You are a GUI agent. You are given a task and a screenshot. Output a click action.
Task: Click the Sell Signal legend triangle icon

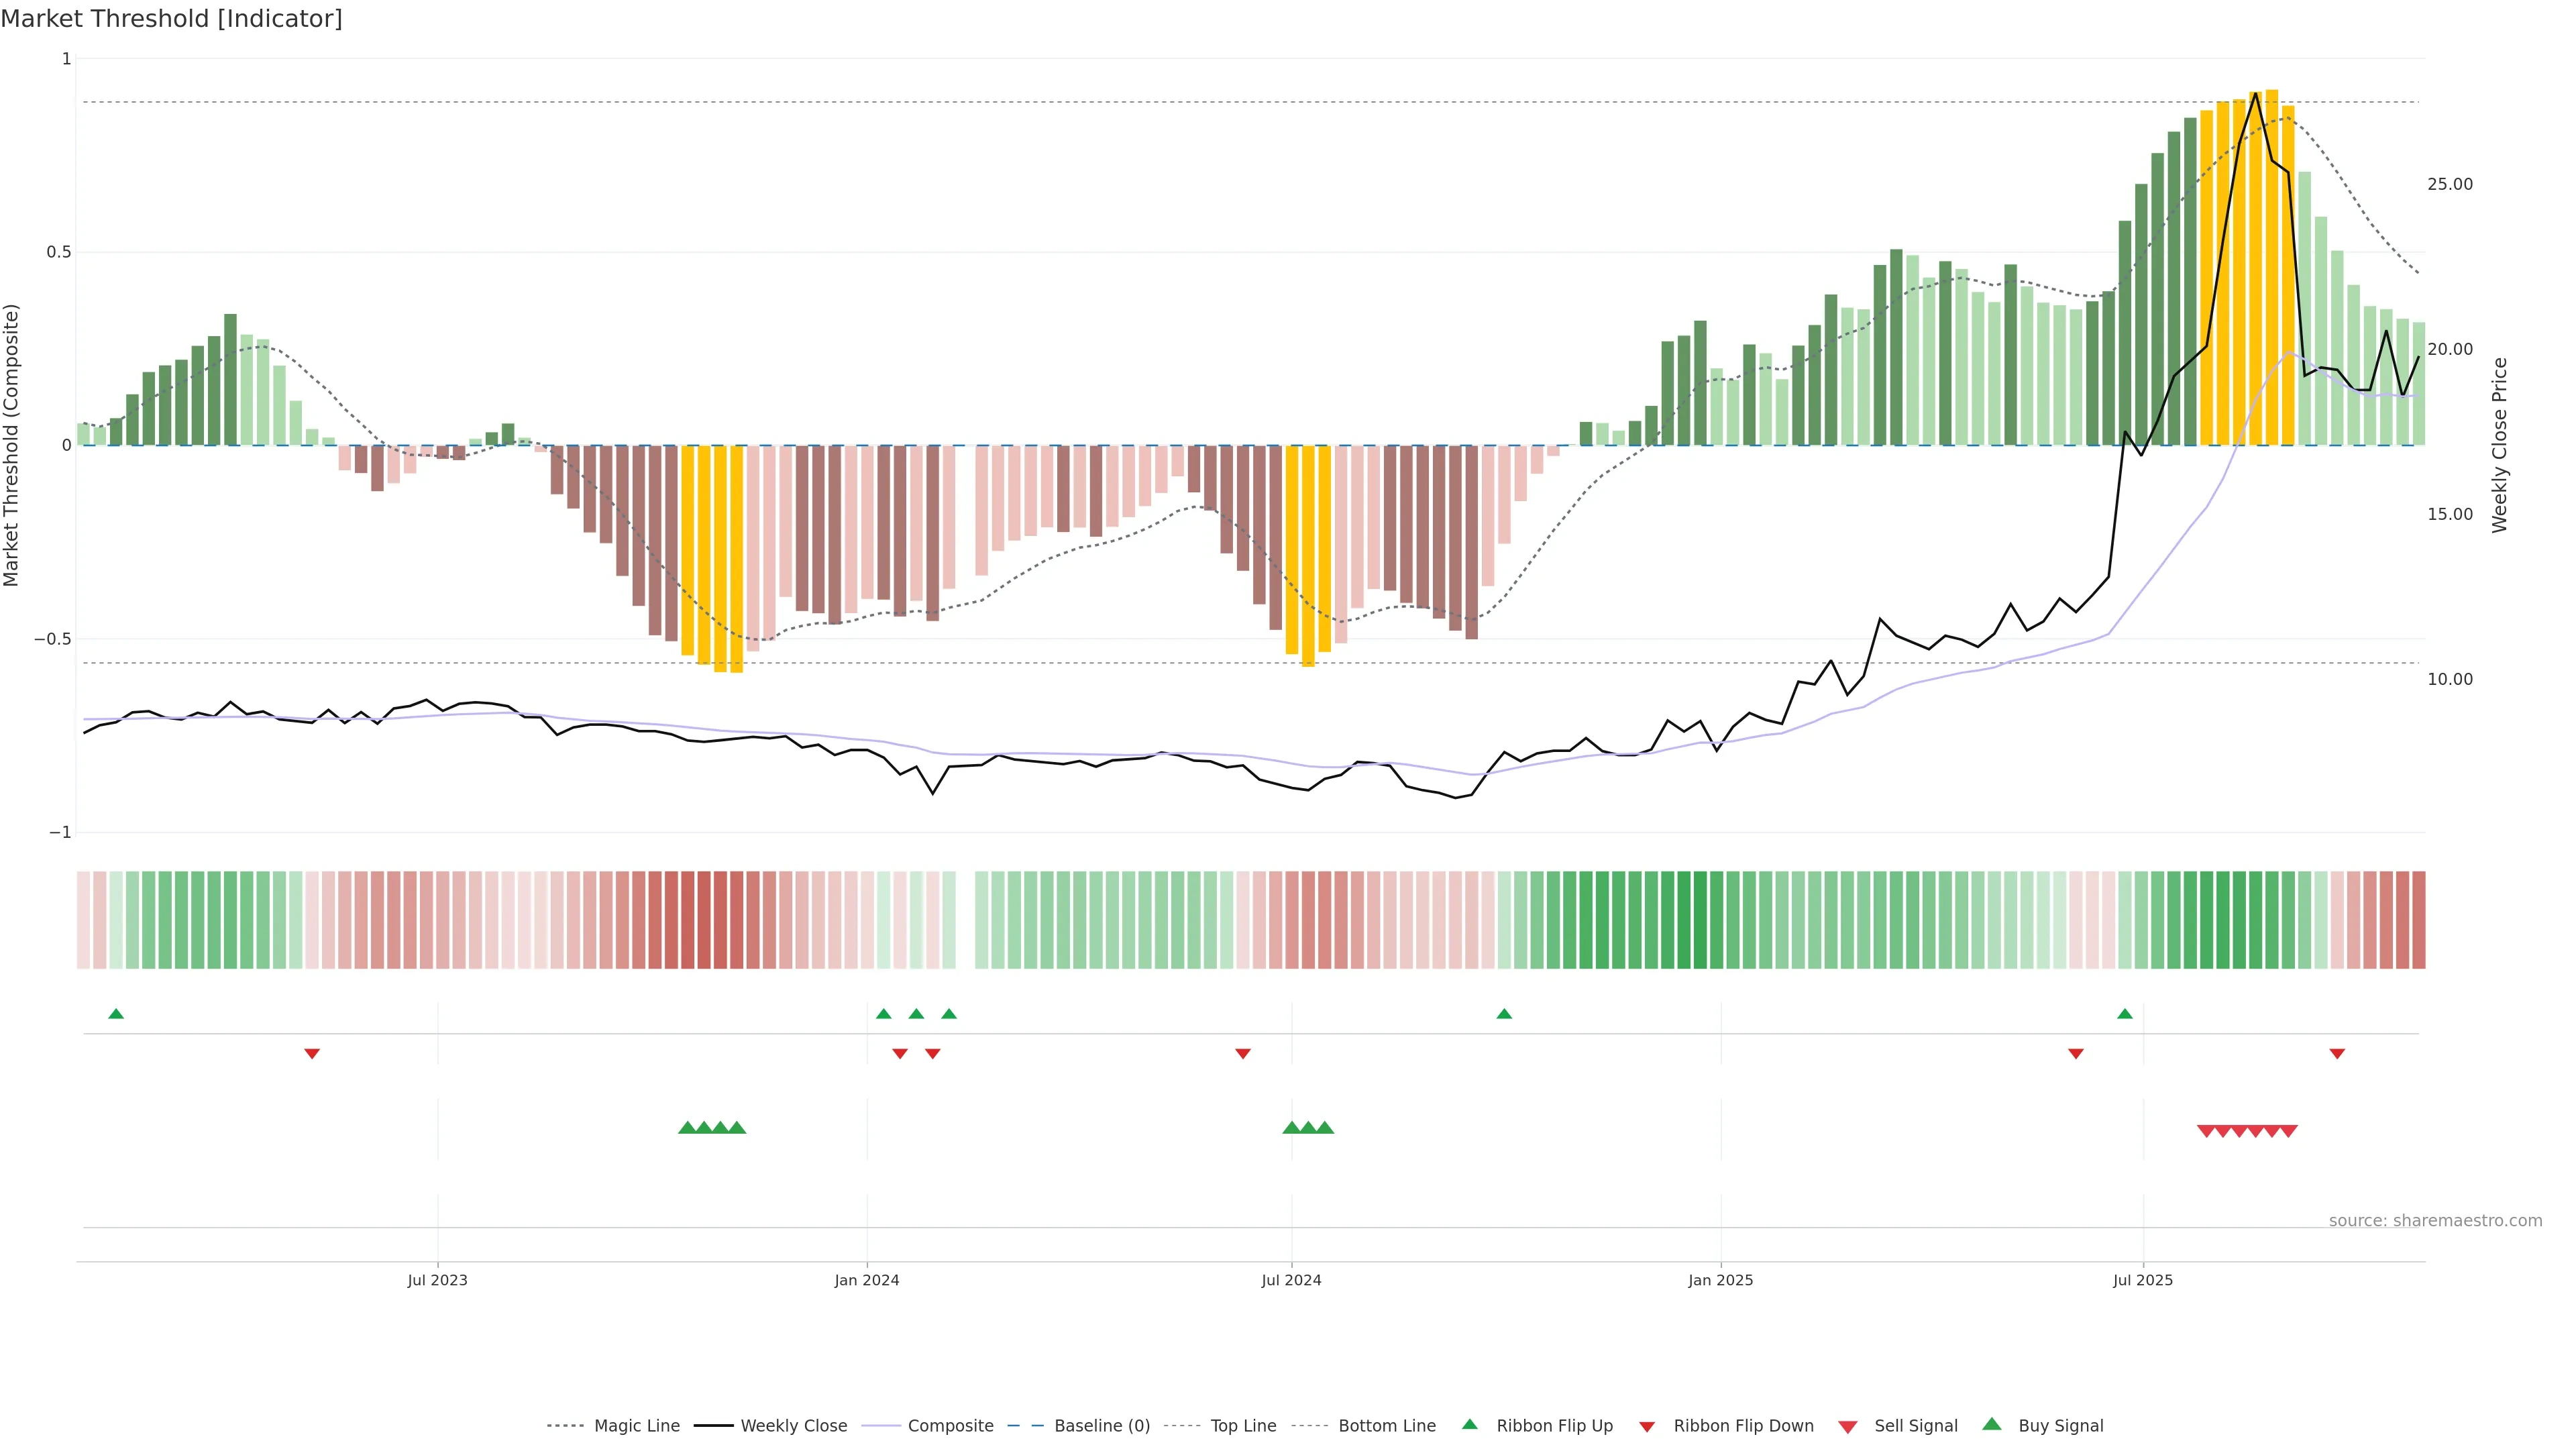1848,1427
